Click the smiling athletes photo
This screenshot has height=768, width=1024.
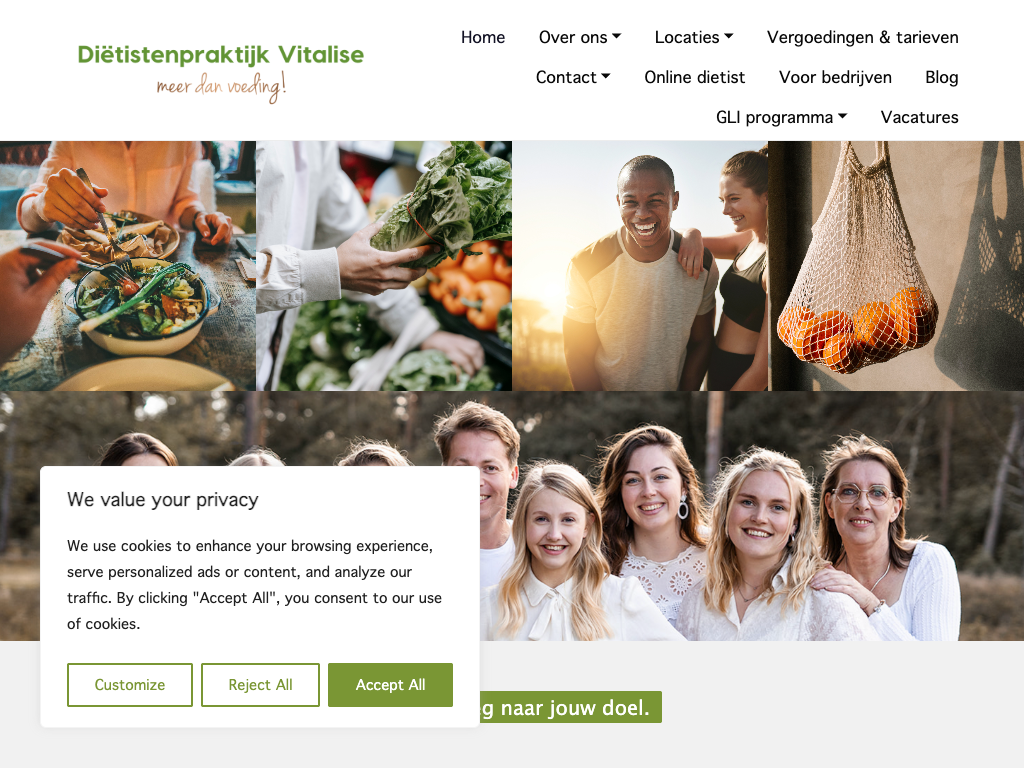point(640,266)
